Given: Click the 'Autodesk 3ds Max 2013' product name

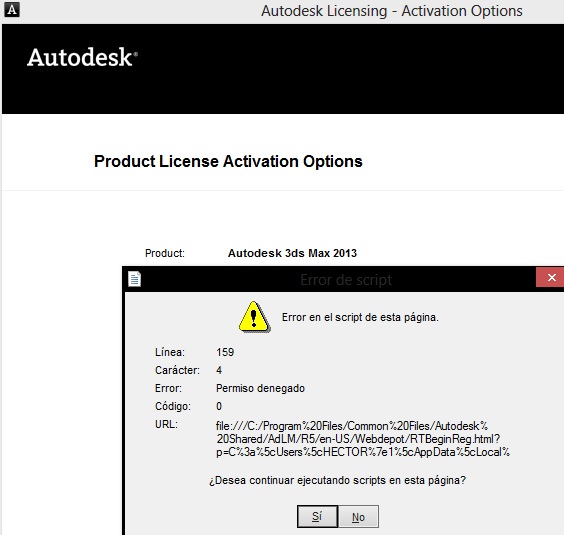Looking at the screenshot, I should click(292, 253).
